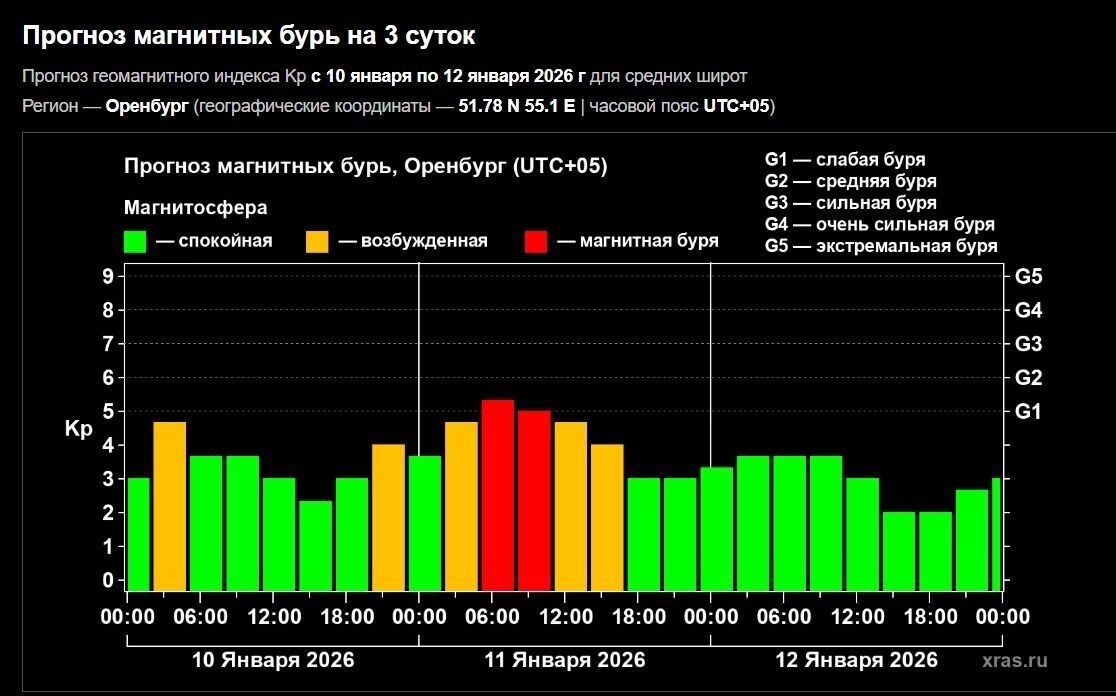Click coordinates text '51.78 N 55.1 E'
1116x696 pixels.
516,106
